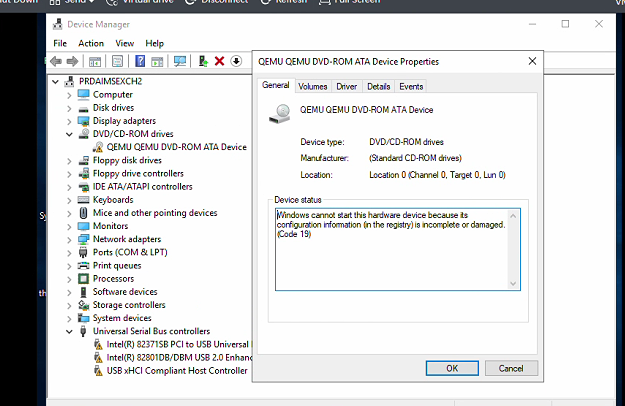Screen dimensions: 625x406
Task: Expand the Processors category arrow
Action: (69, 279)
